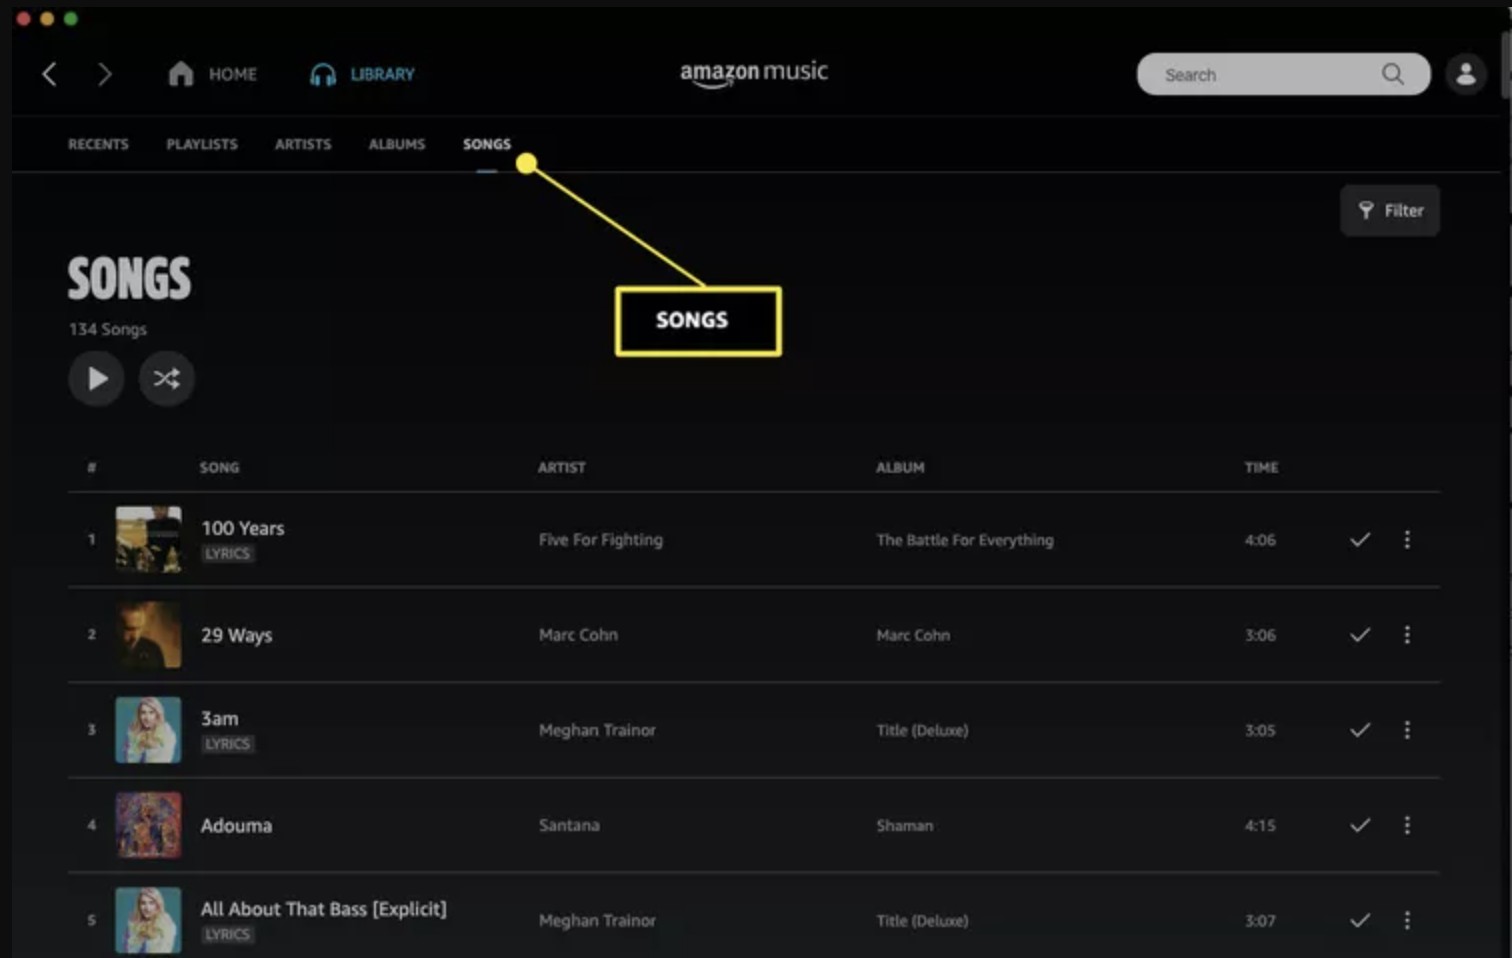Click into the Search field

[x=1283, y=74]
